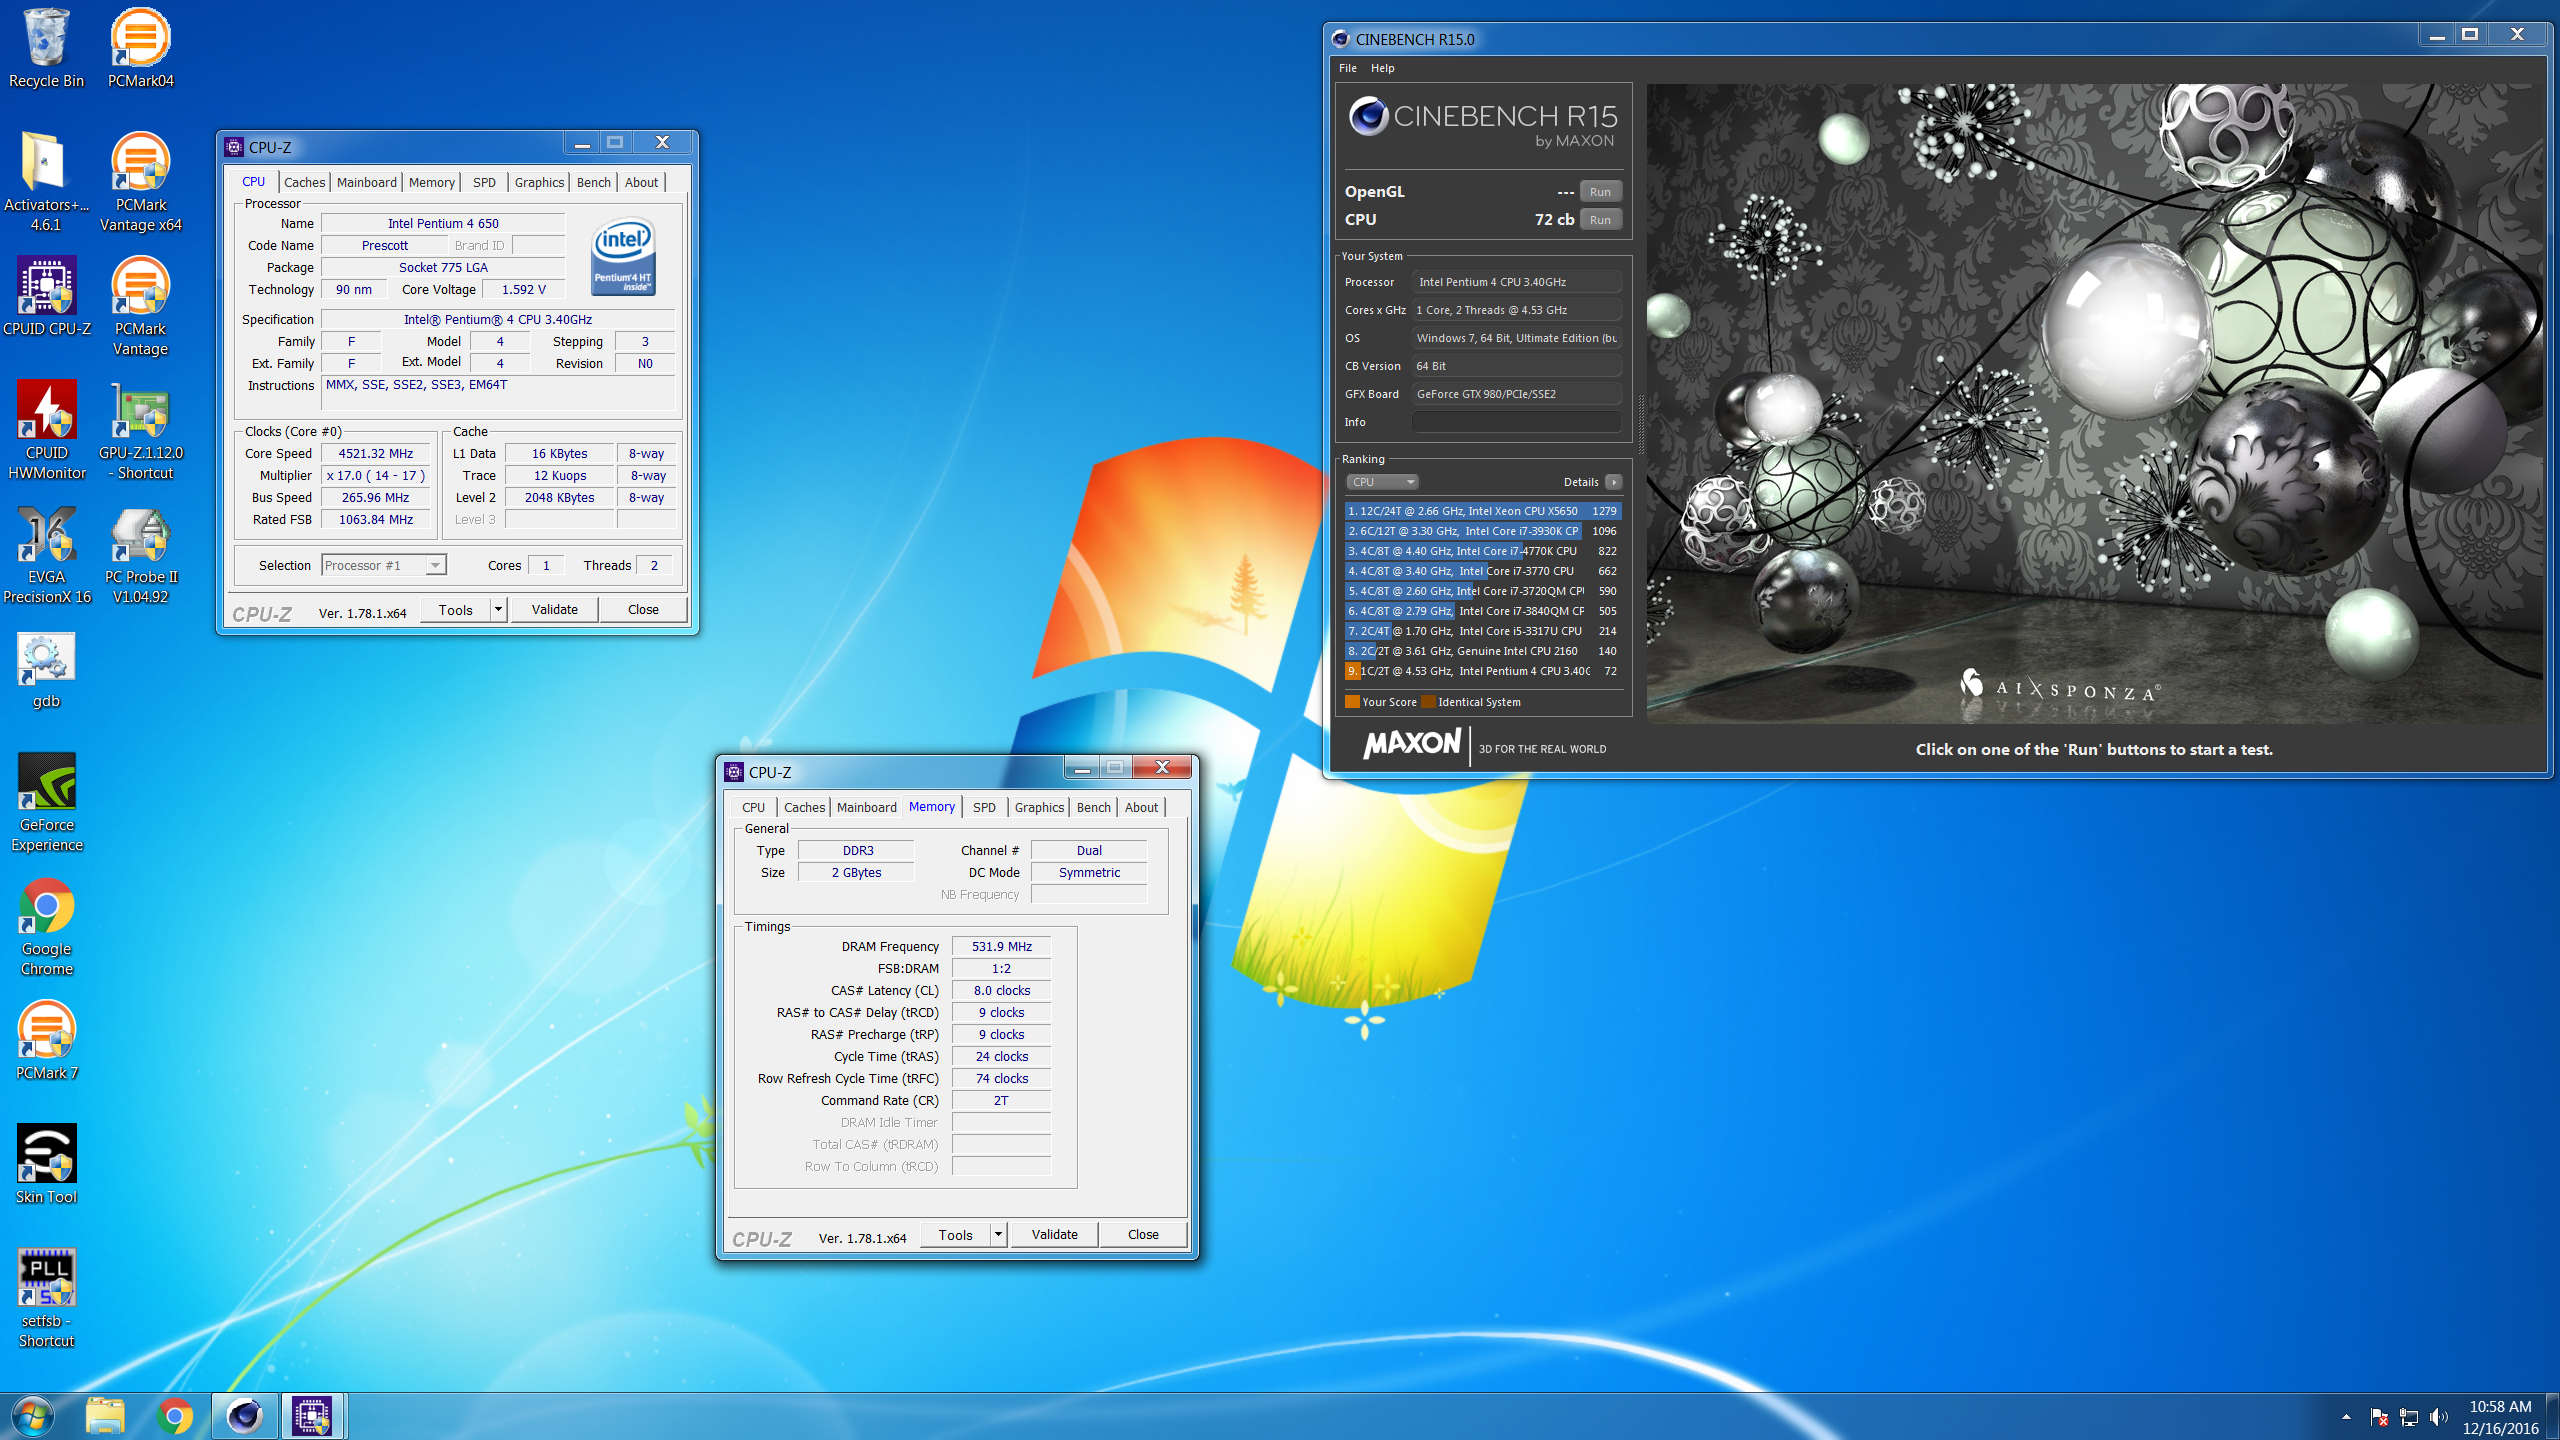Run the OpenGL test in Cinebench
2560x1440 pixels.
coord(1600,192)
